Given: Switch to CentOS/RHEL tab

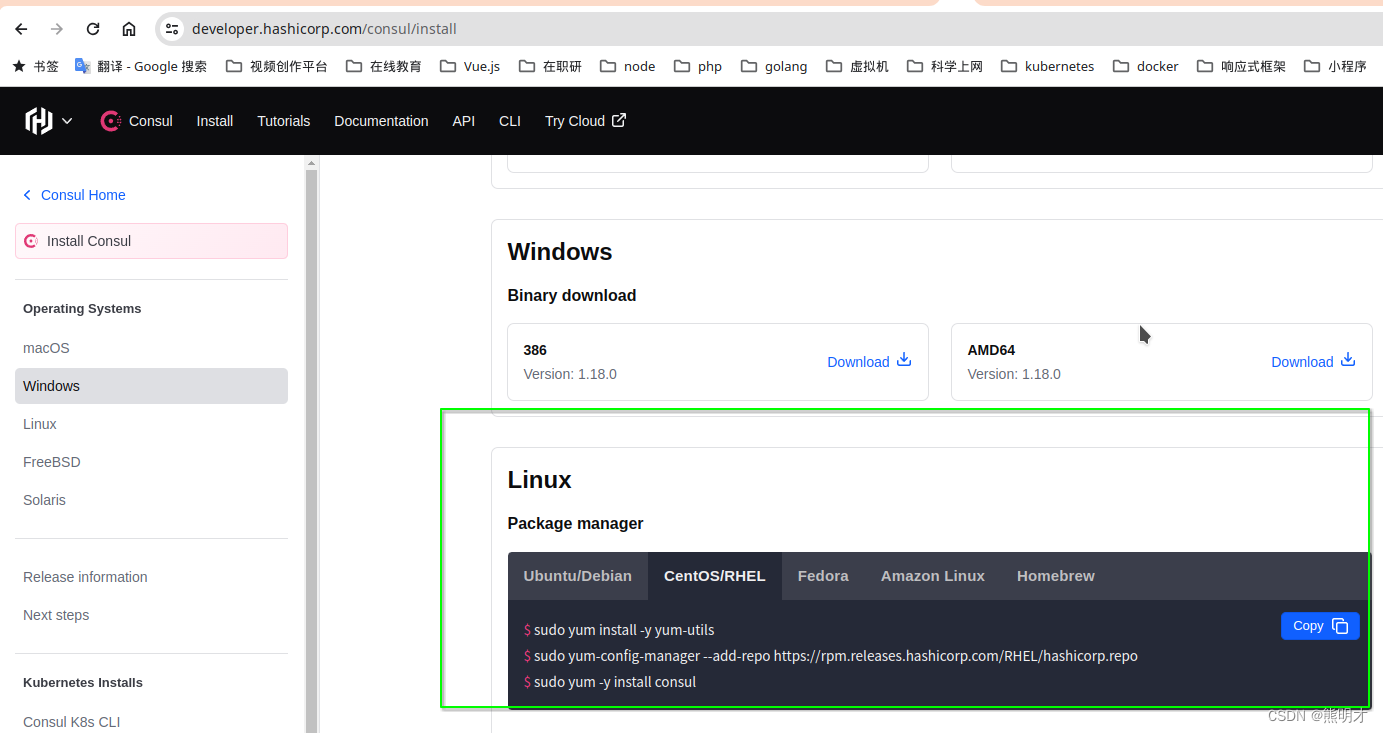Looking at the screenshot, I should 715,576.
